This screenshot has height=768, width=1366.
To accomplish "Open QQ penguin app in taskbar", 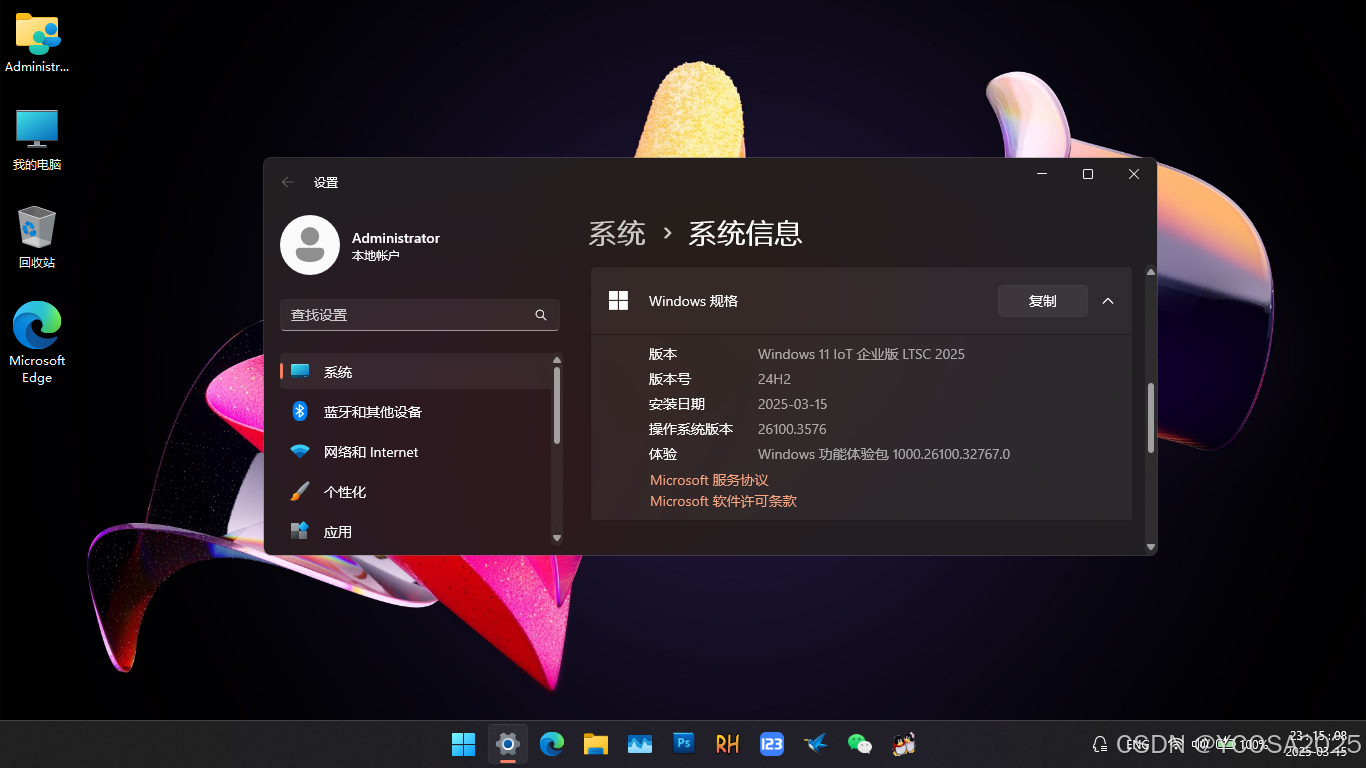I will (904, 744).
